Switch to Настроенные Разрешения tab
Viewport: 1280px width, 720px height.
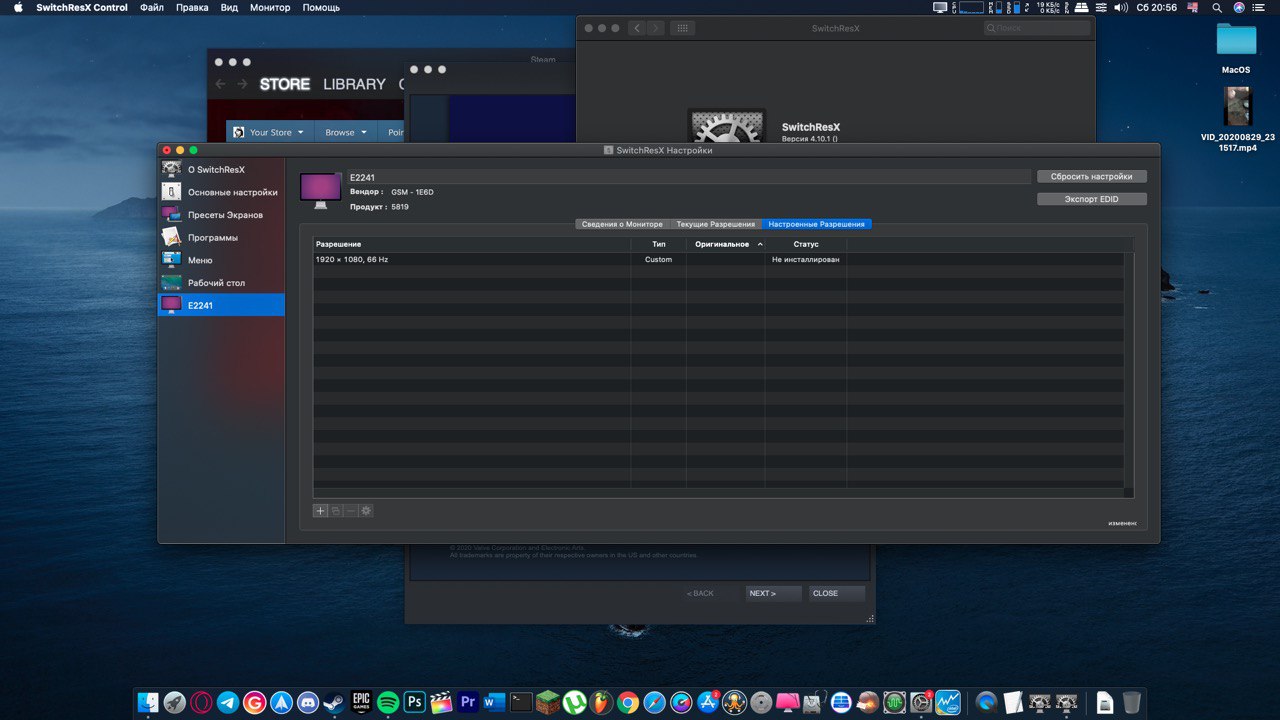click(817, 224)
